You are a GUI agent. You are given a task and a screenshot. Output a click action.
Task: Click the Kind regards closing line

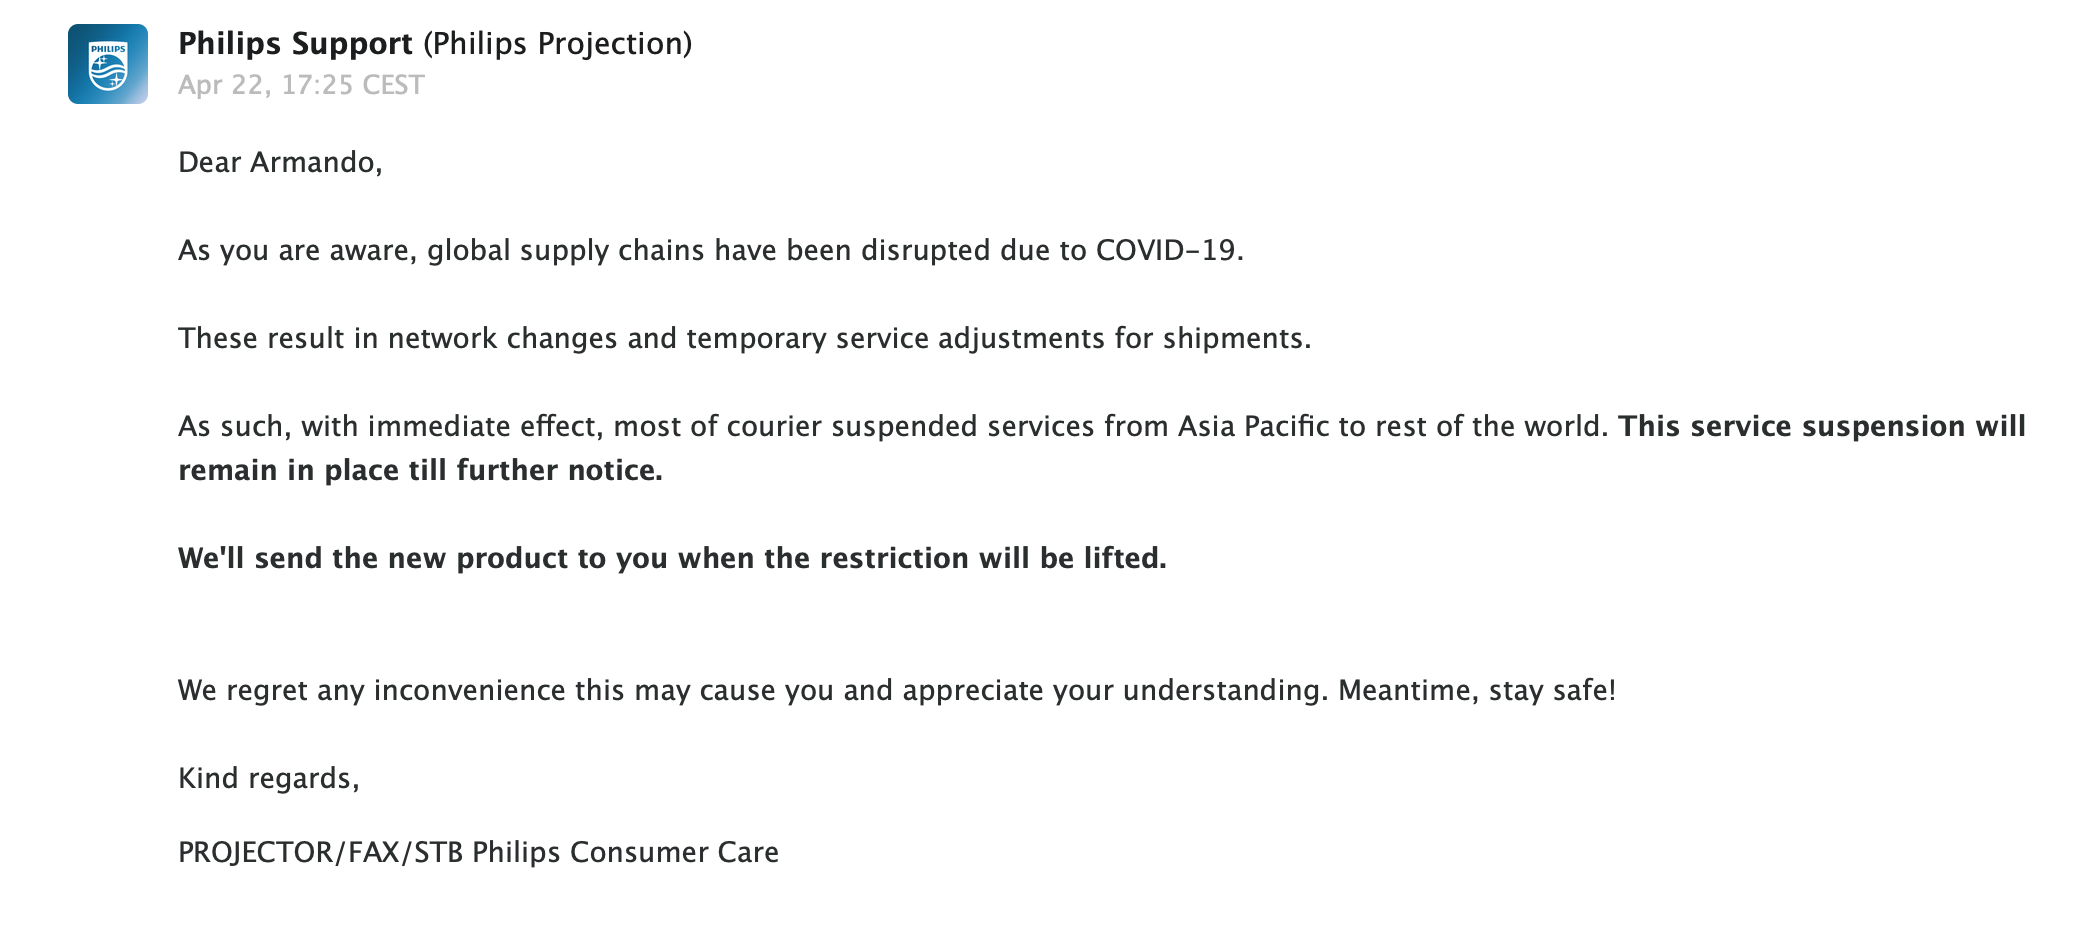coord(269,778)
